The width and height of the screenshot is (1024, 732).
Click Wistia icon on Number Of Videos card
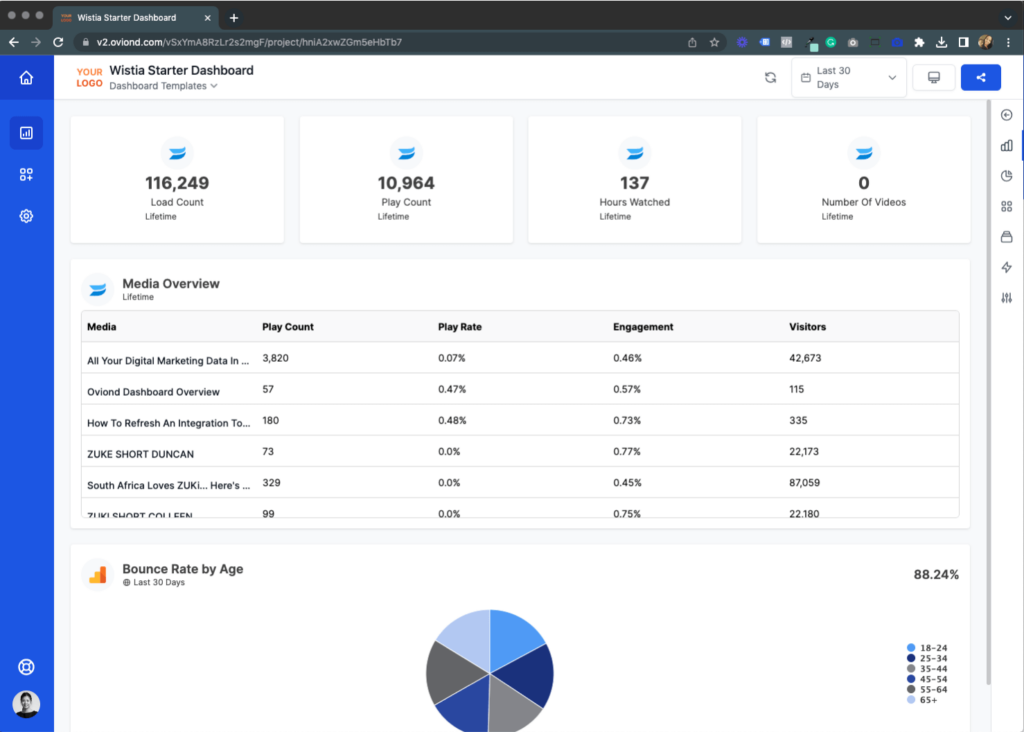(864, 153)
